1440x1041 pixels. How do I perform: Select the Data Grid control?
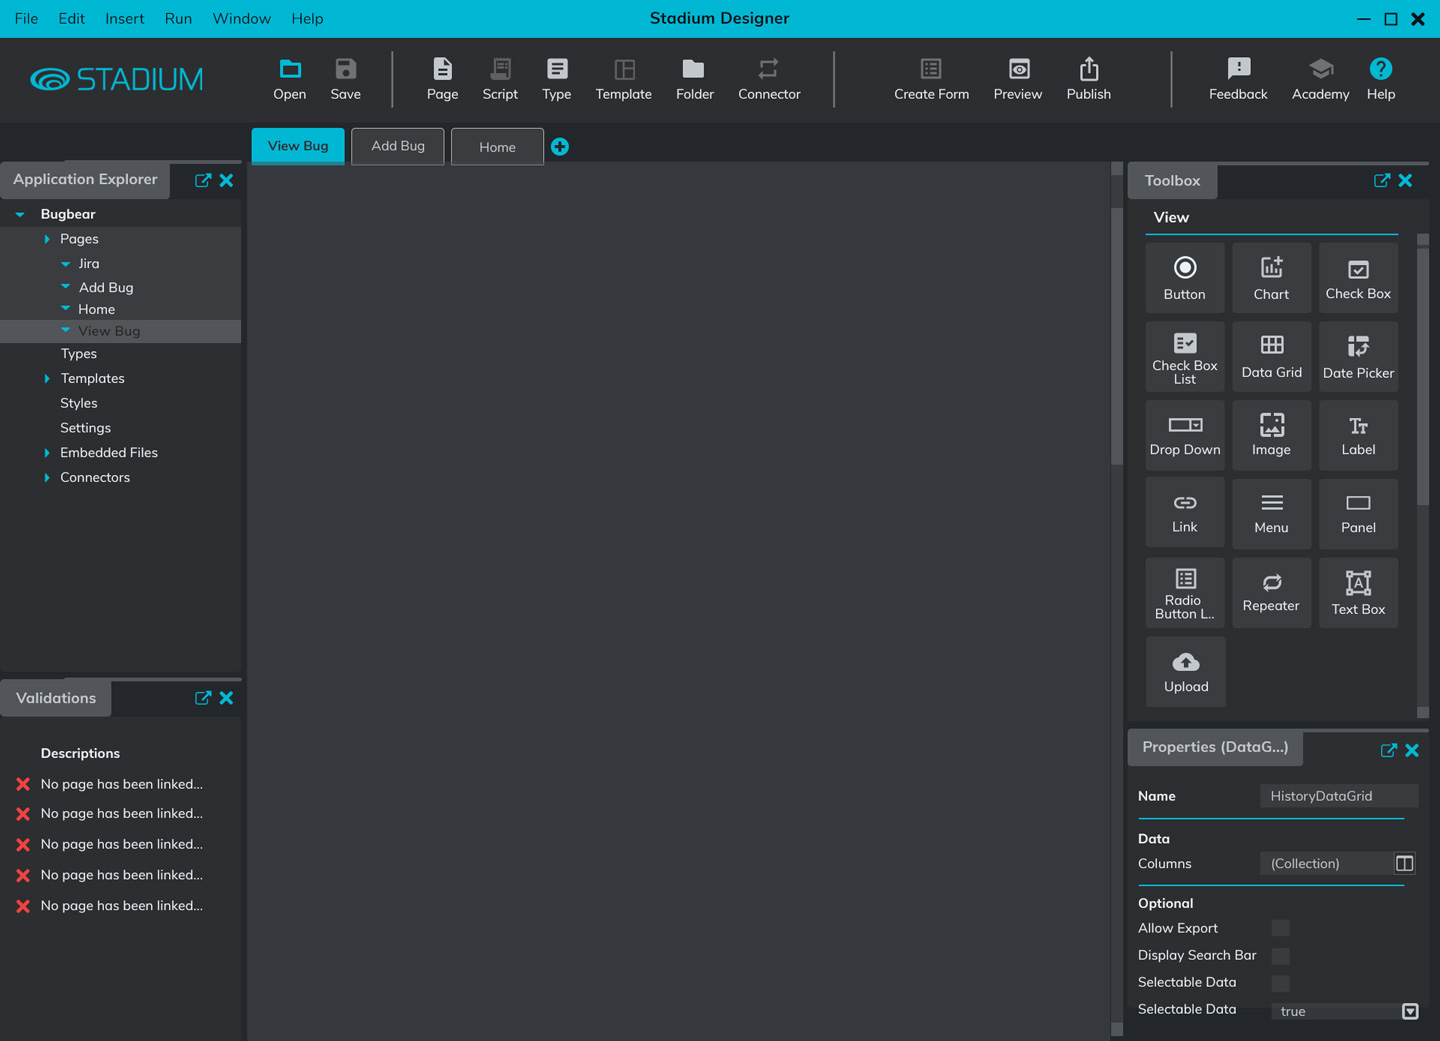[x=1271, y=356]
